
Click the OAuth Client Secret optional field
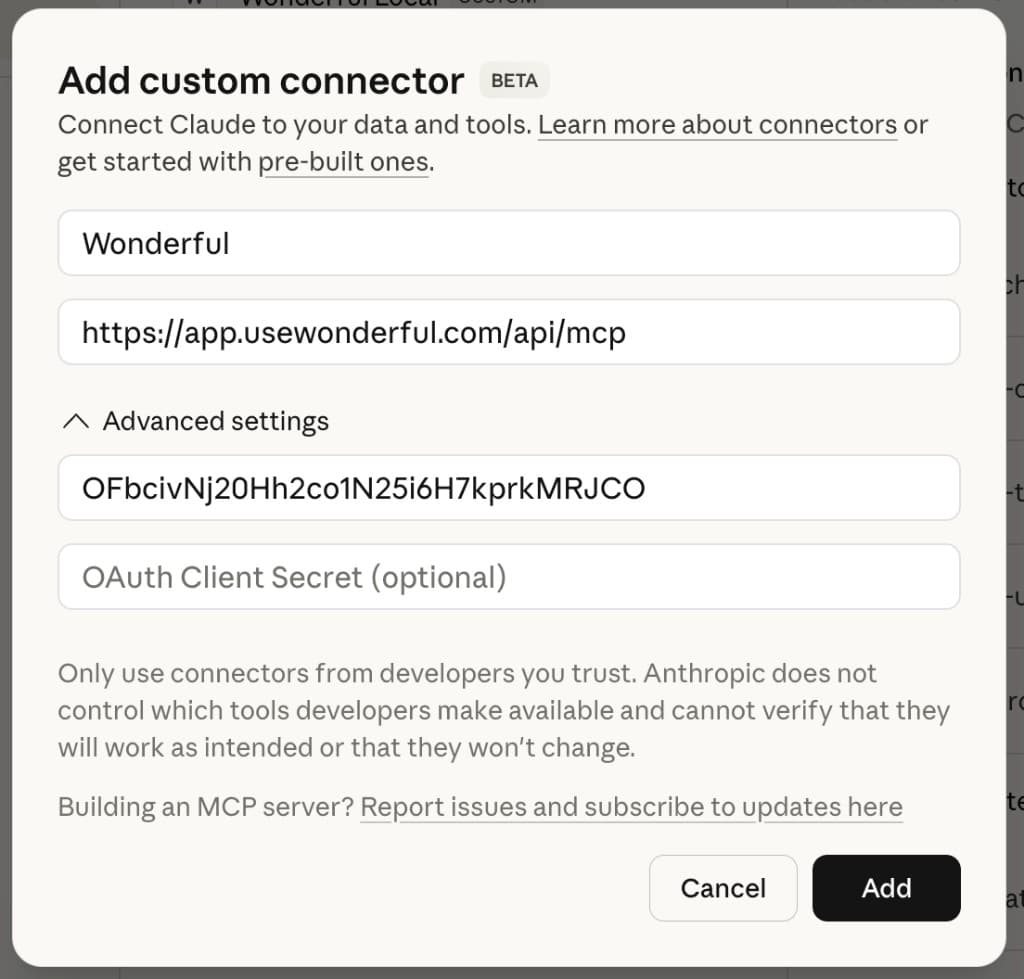(510, 576)
